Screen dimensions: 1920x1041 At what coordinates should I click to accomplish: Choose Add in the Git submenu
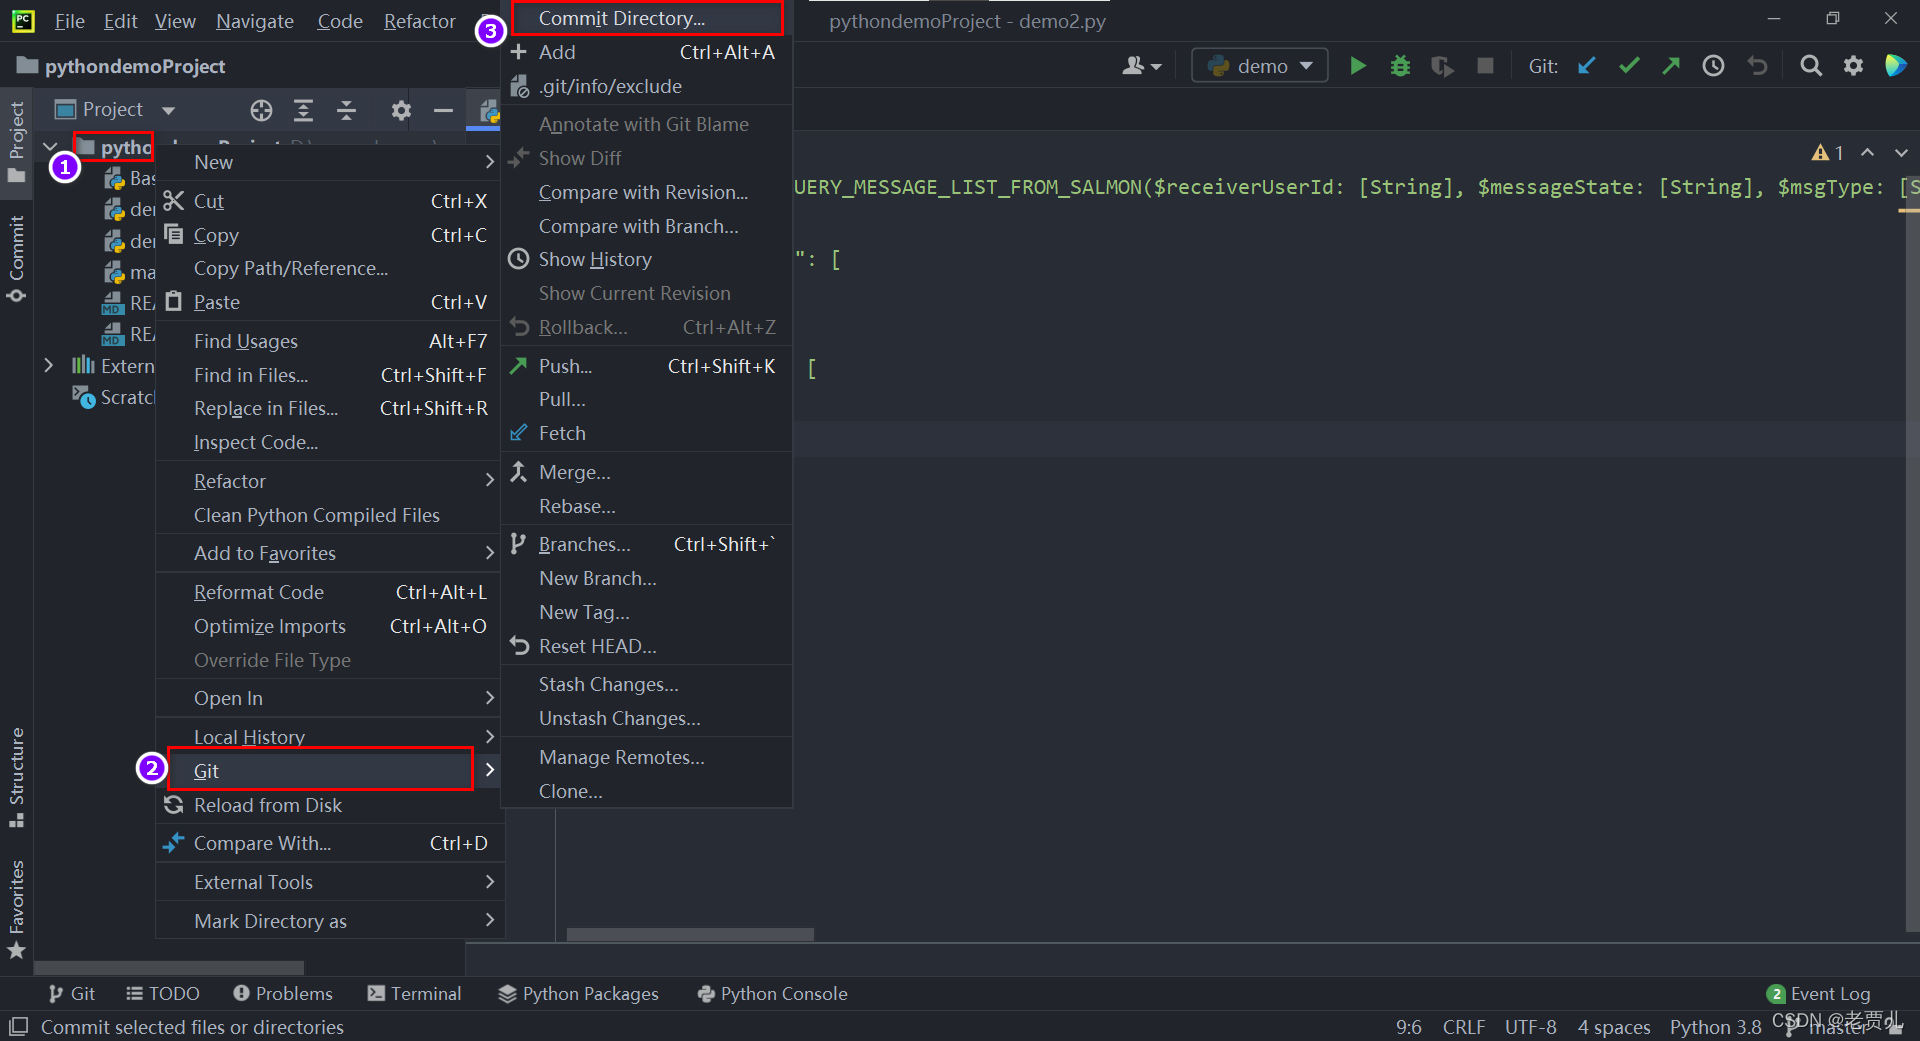tap(647, 52)
